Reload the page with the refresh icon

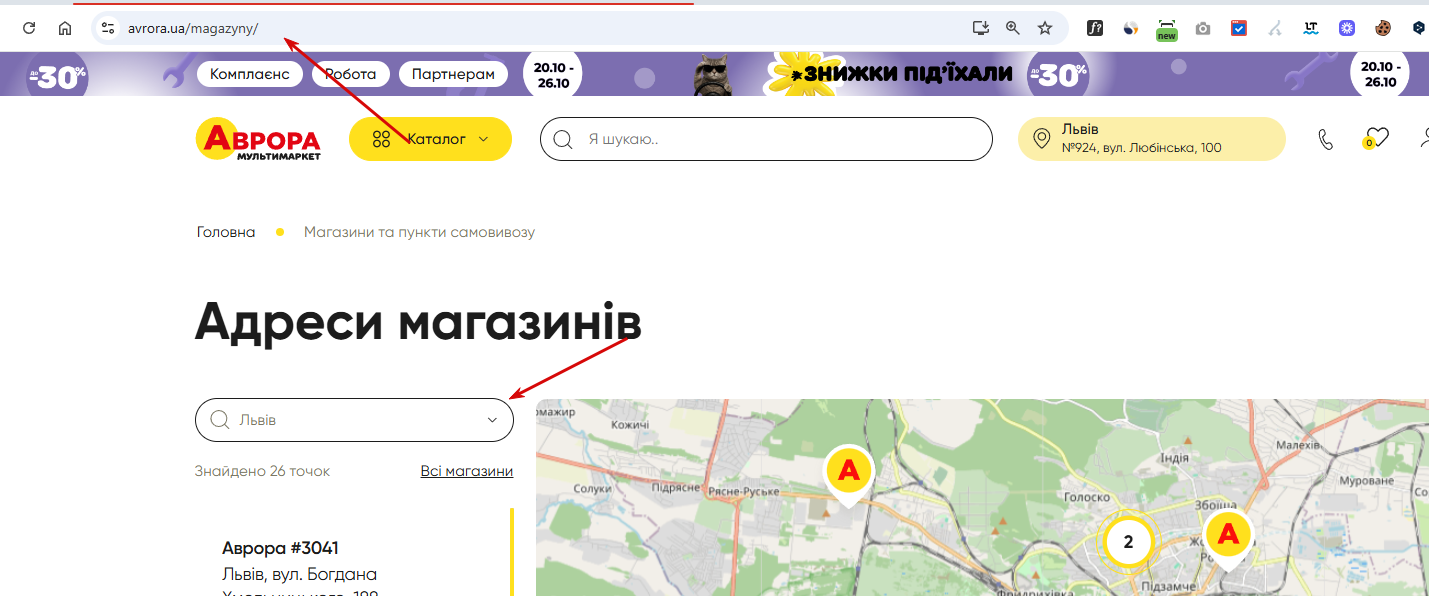[29, 28]
